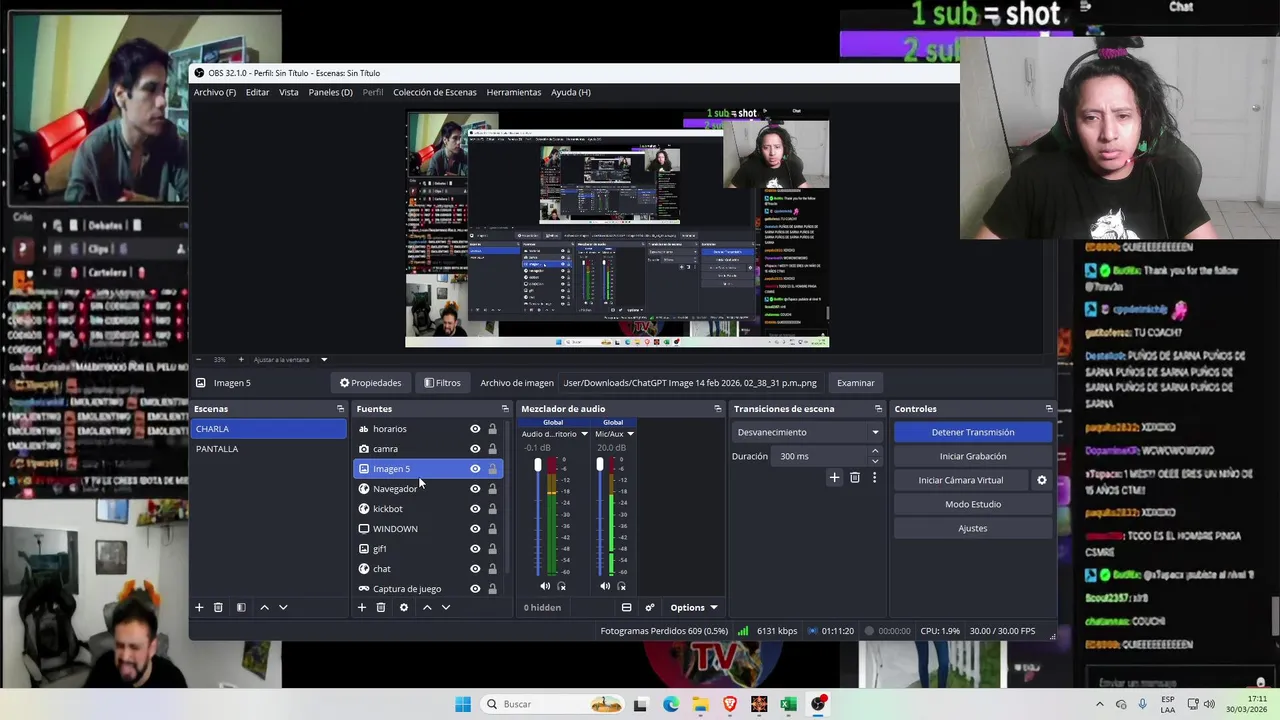1280x720 pixels.
Task: Open scene filters icon in Escenas panel
Action: (x=241, y=607)
